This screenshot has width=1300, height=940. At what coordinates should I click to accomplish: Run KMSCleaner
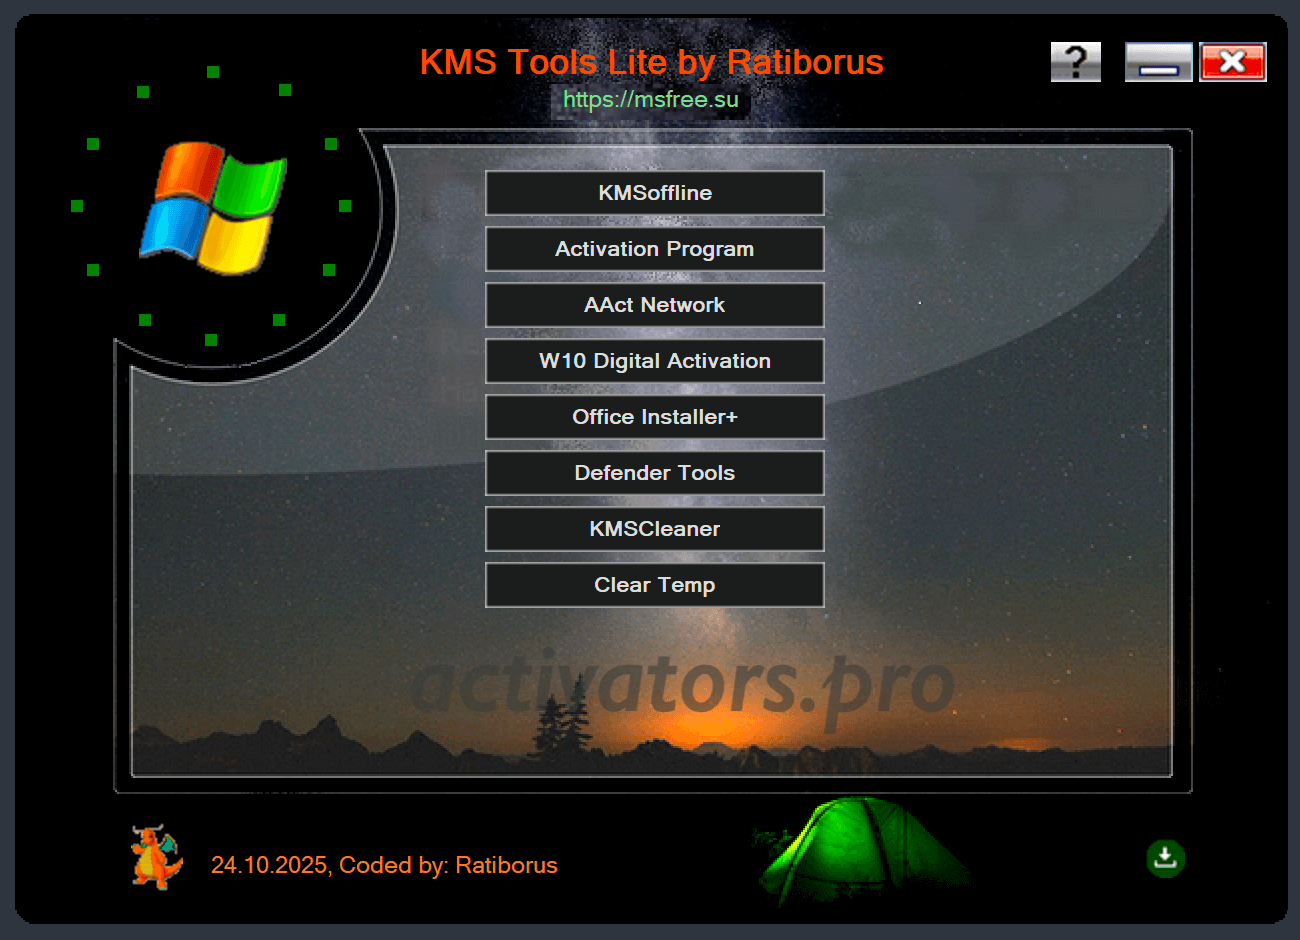click(654, 529)
